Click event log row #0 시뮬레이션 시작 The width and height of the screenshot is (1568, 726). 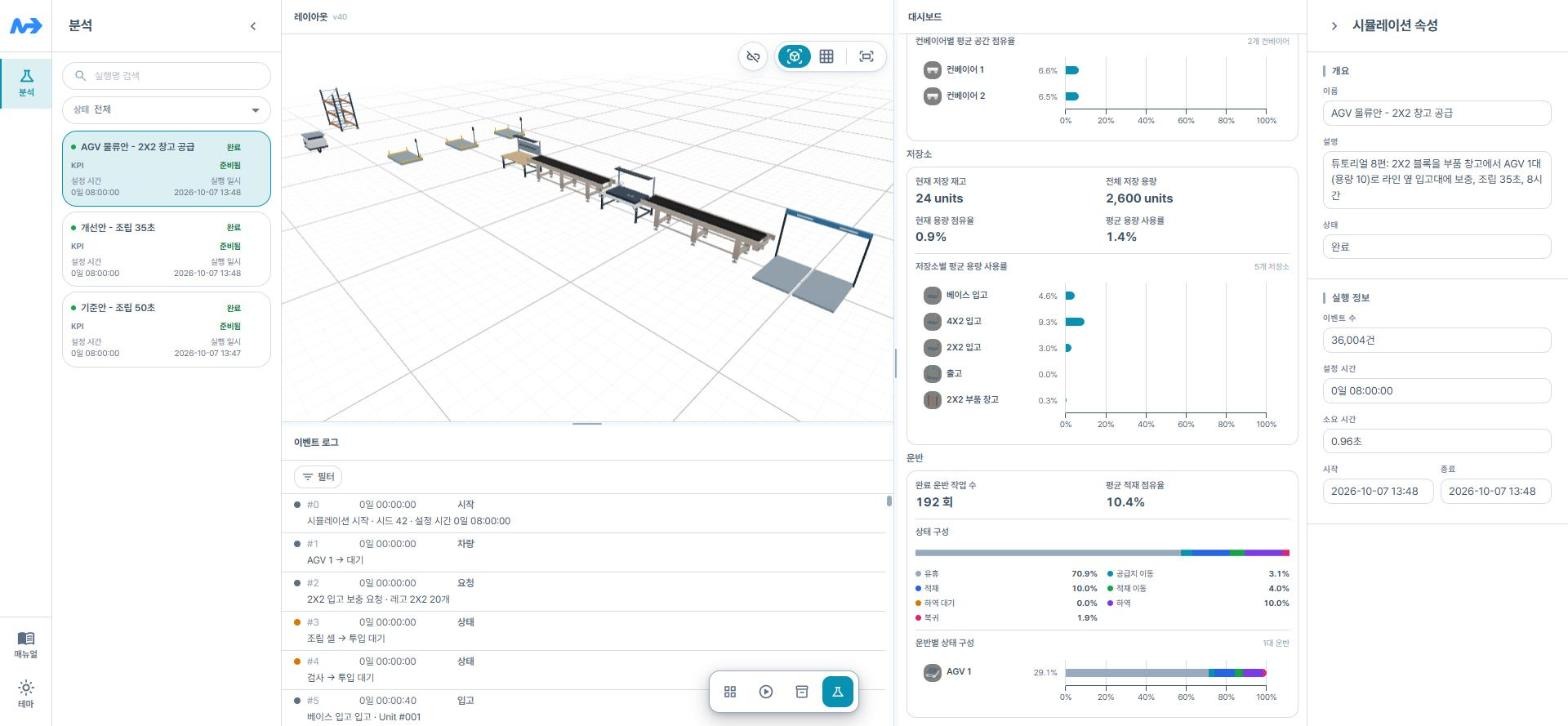pos(584,513)
